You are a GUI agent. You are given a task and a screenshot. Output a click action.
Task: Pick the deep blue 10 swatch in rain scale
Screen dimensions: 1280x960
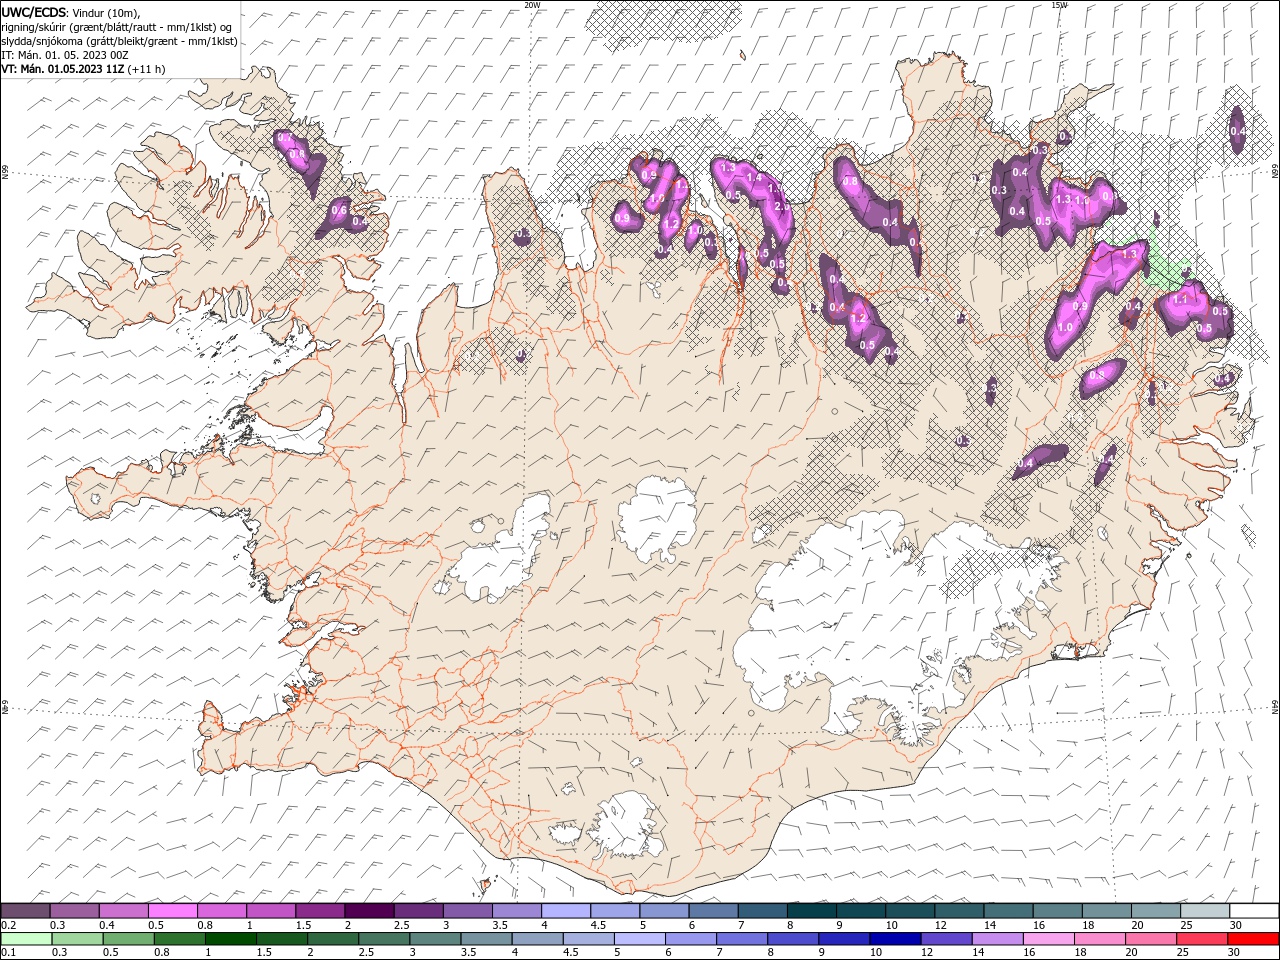coord(894,939)
